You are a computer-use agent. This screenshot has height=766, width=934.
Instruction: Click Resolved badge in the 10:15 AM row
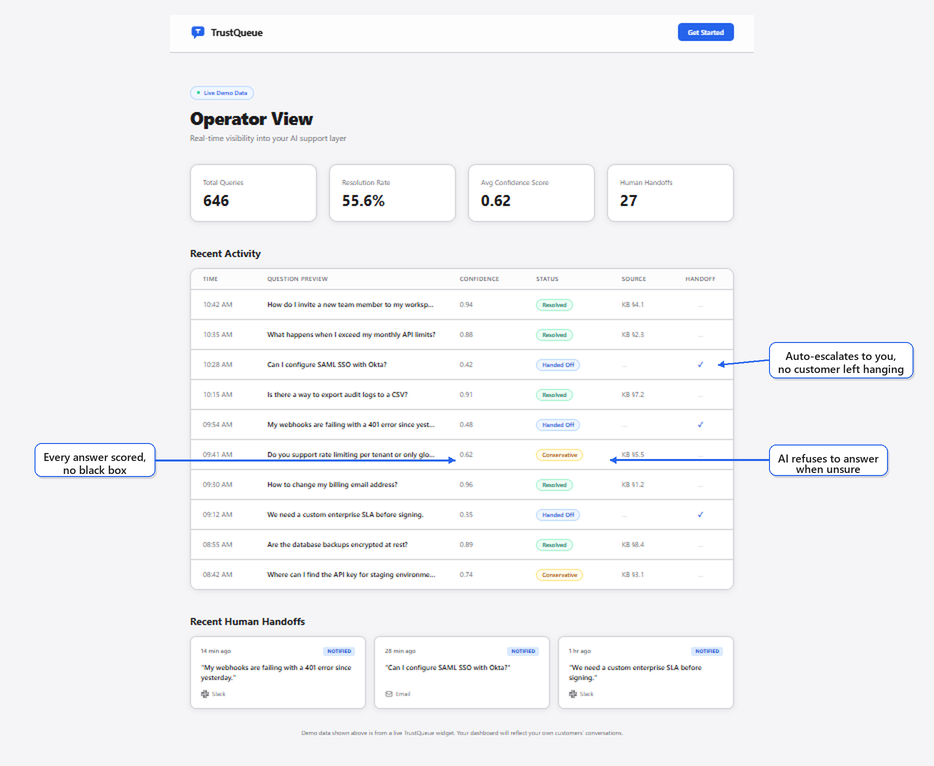[554, 395]
